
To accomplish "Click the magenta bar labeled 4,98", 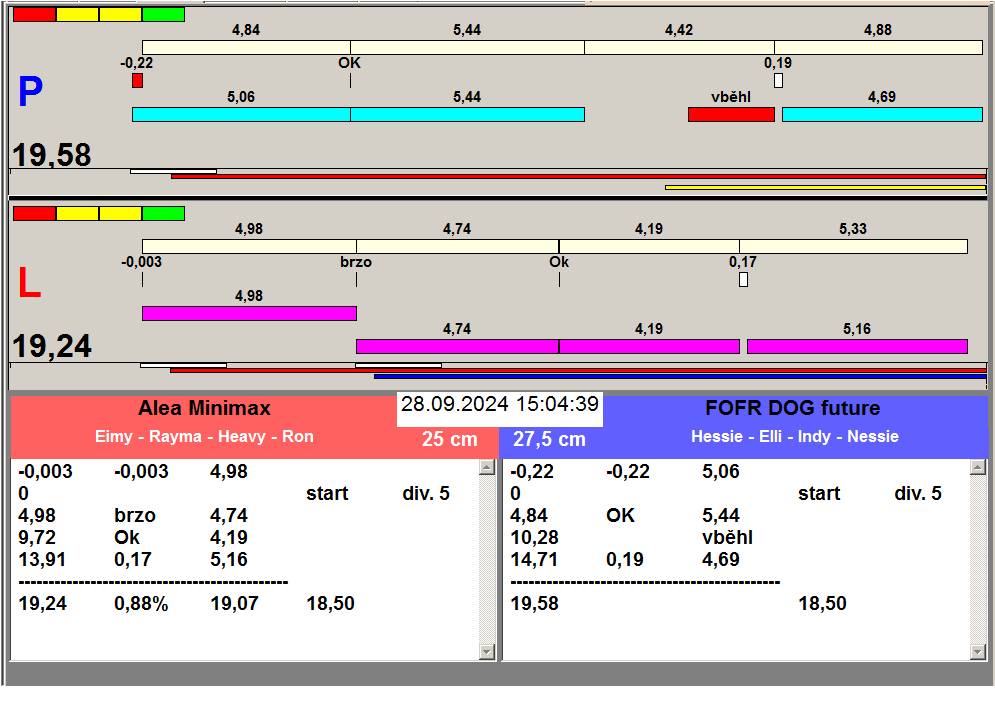I will pos(249,313).
